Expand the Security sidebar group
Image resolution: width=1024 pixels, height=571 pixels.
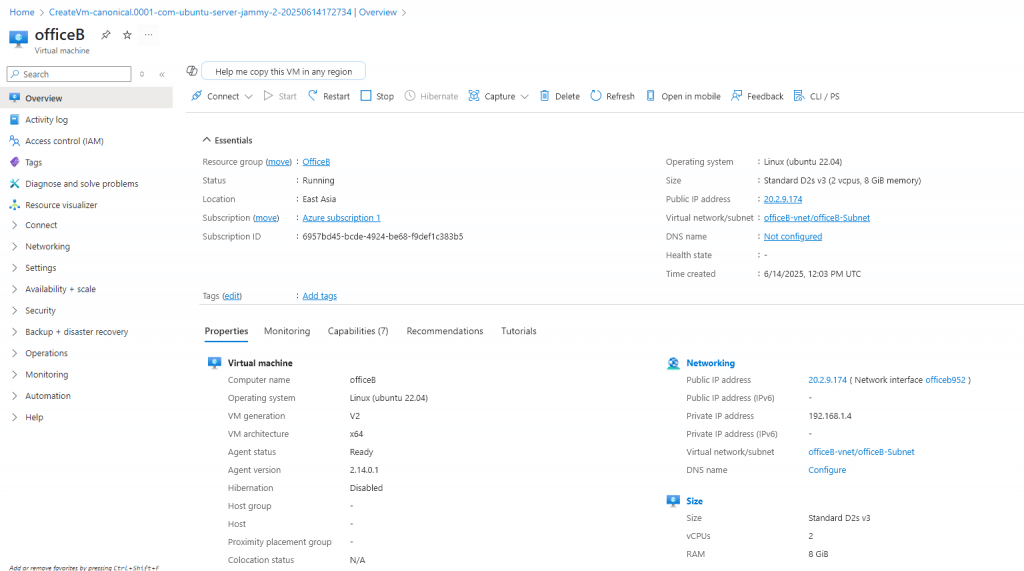[40, 310]
